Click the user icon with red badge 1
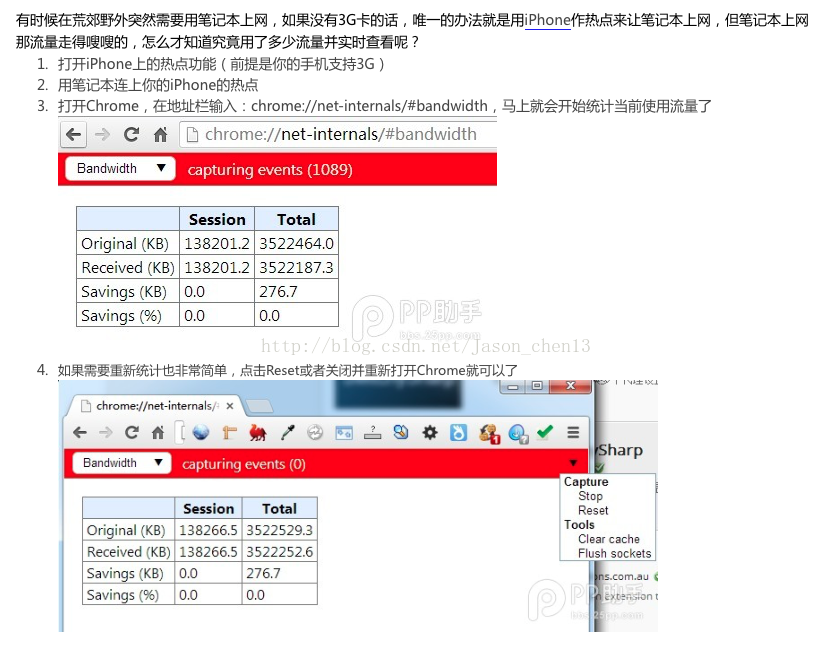Image resolution: width=832 pixels, height=671 pixels. point(489,434)
